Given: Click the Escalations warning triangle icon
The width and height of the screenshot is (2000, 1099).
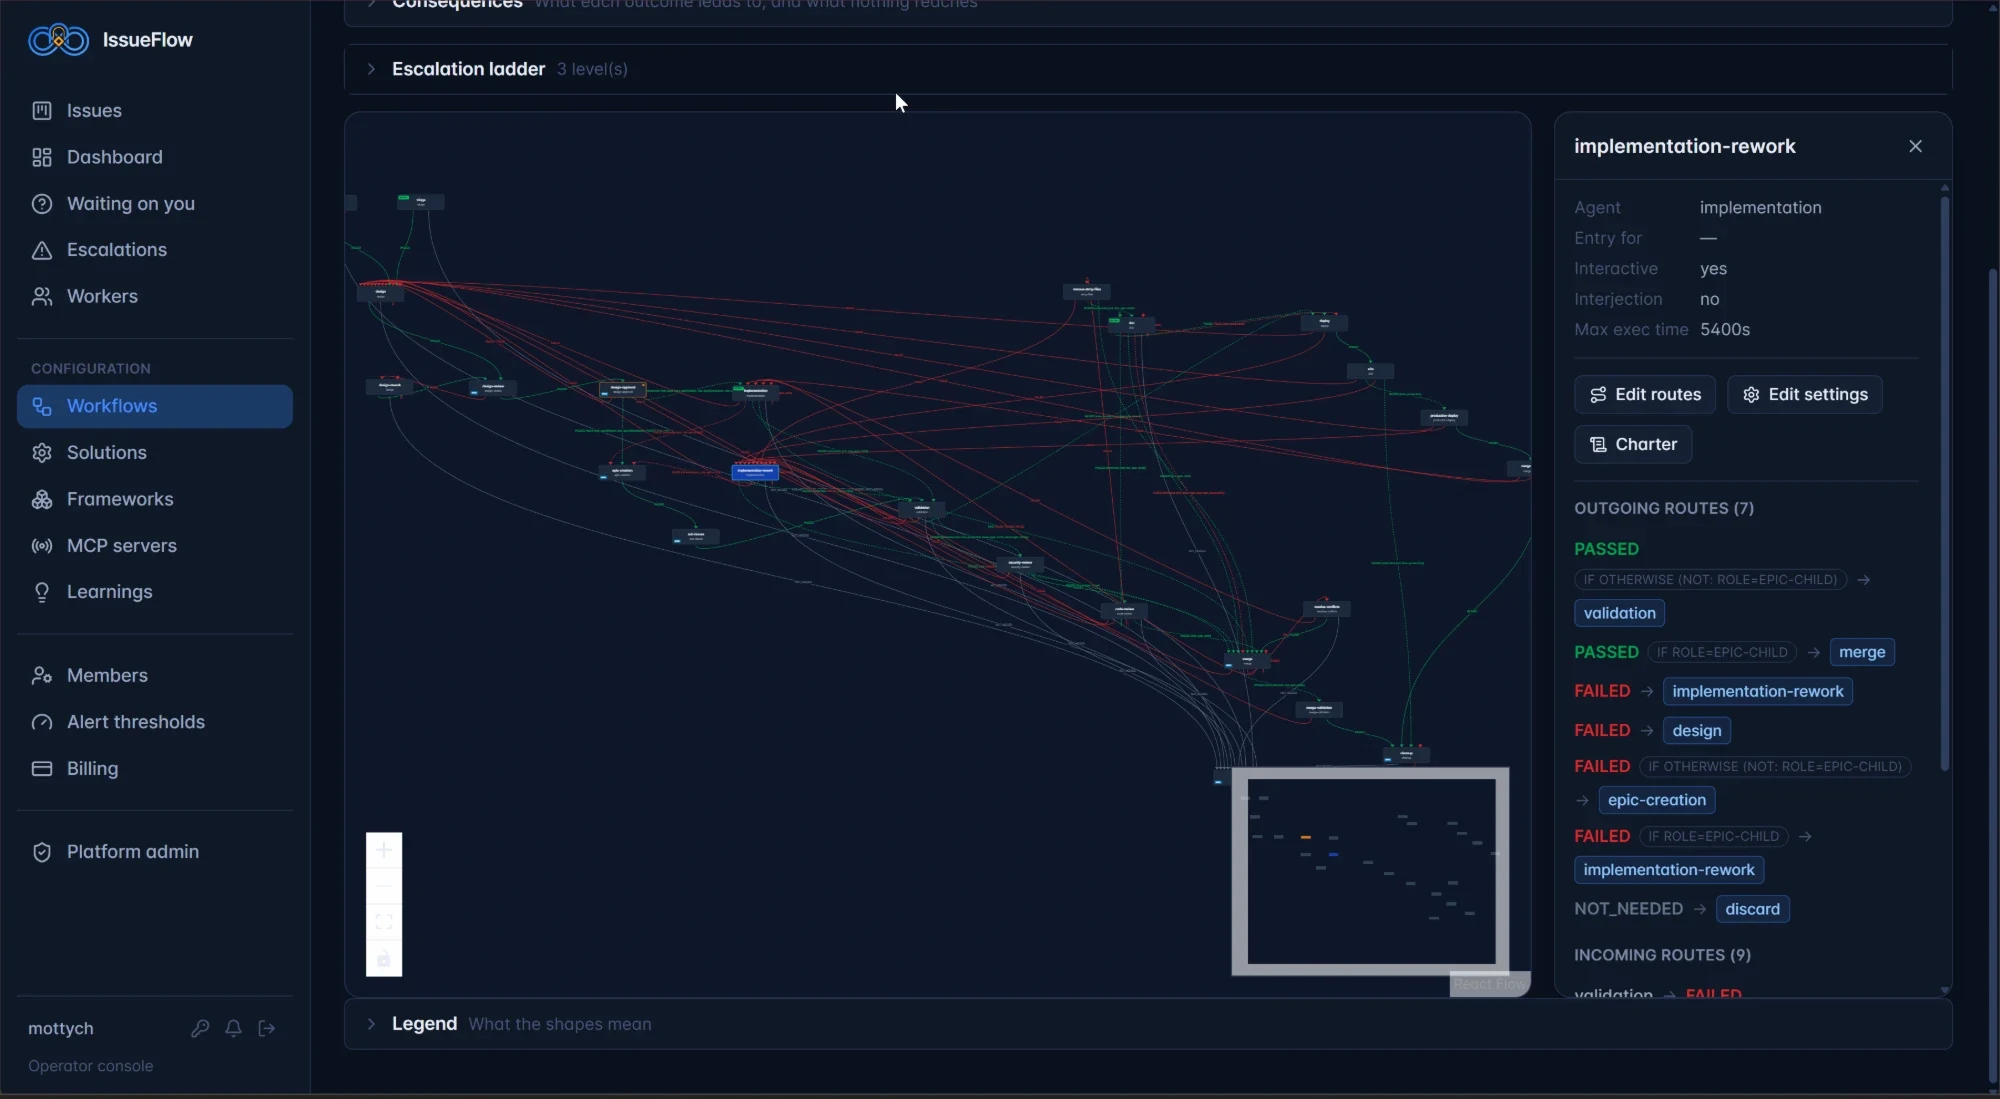Looking at the screenshot, I should 42,250.
